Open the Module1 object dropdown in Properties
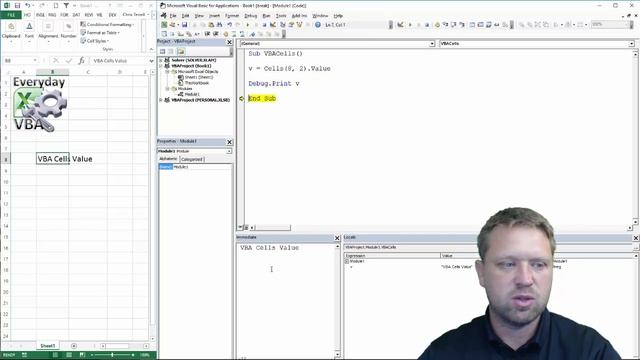The height and width of the screenshot is (360, 640). tap(229, 151)
